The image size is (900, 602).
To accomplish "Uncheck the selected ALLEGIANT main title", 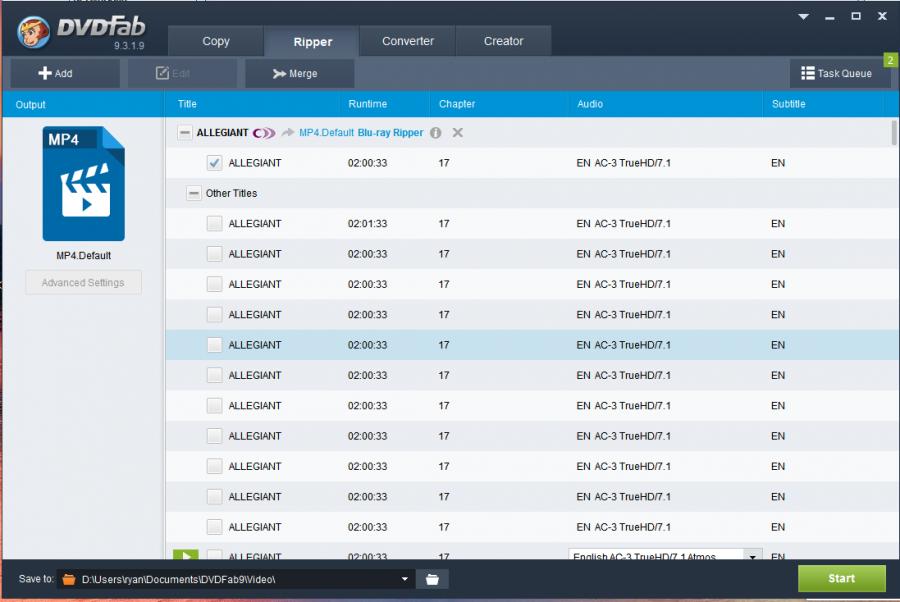I will [x=214, y=163].
